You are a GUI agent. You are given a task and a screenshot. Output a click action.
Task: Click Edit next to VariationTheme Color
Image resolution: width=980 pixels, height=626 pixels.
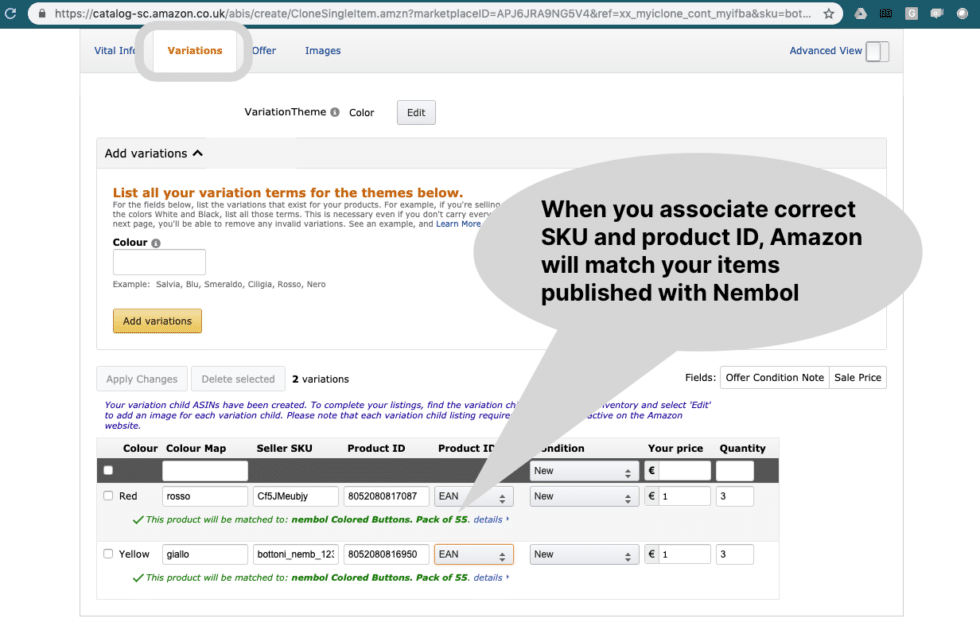(x=415, y=112)
